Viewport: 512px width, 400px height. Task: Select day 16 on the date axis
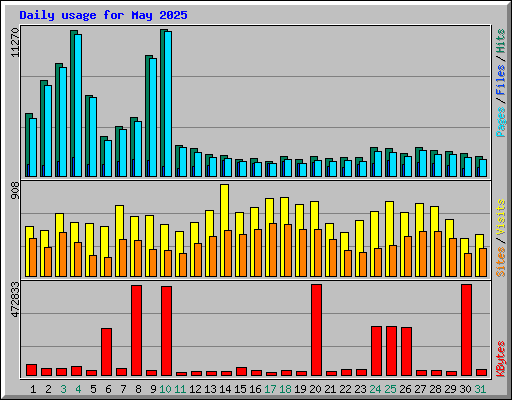[256, 389]
